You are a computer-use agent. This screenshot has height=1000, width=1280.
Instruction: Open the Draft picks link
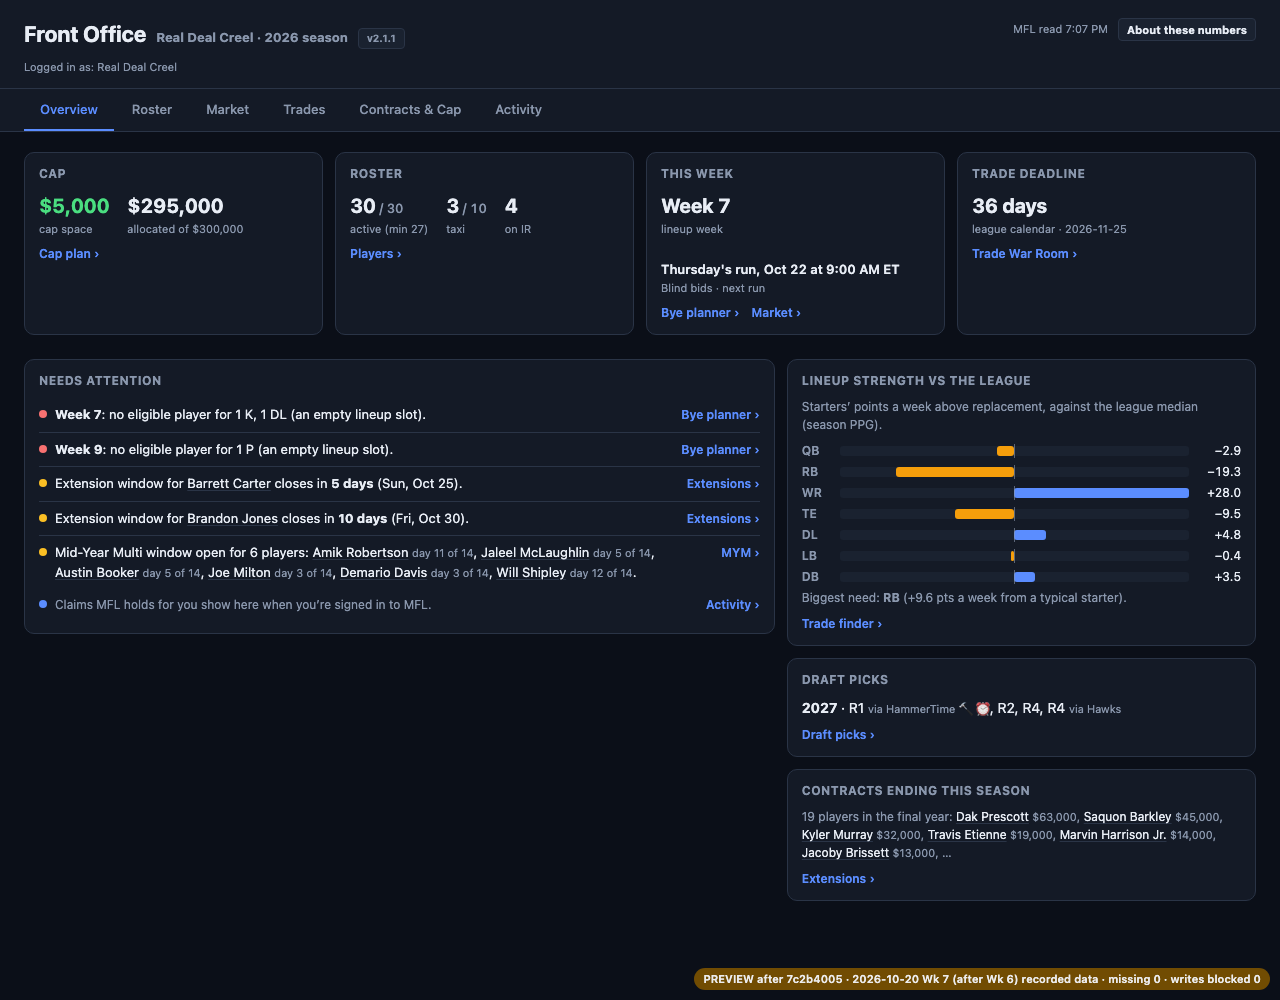(x=838, y=735)
